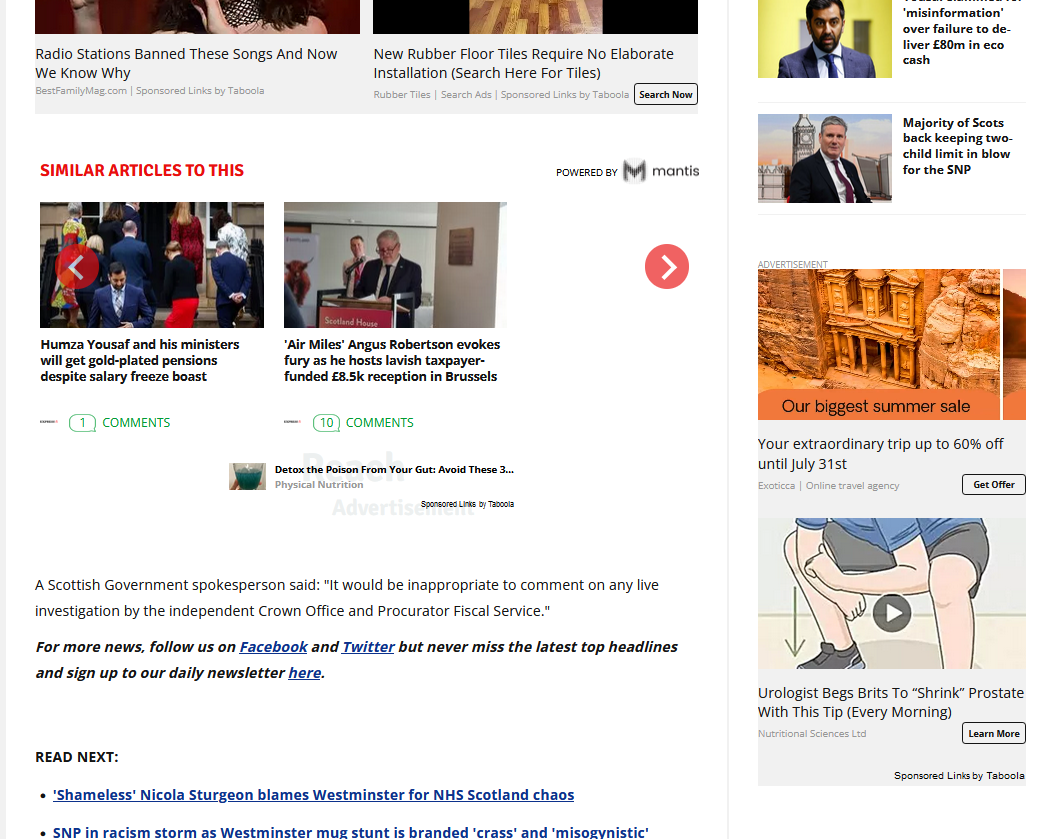Open SNP in racism storm article link
This screenshot has width=1041, height=839.
coord(351,832)
